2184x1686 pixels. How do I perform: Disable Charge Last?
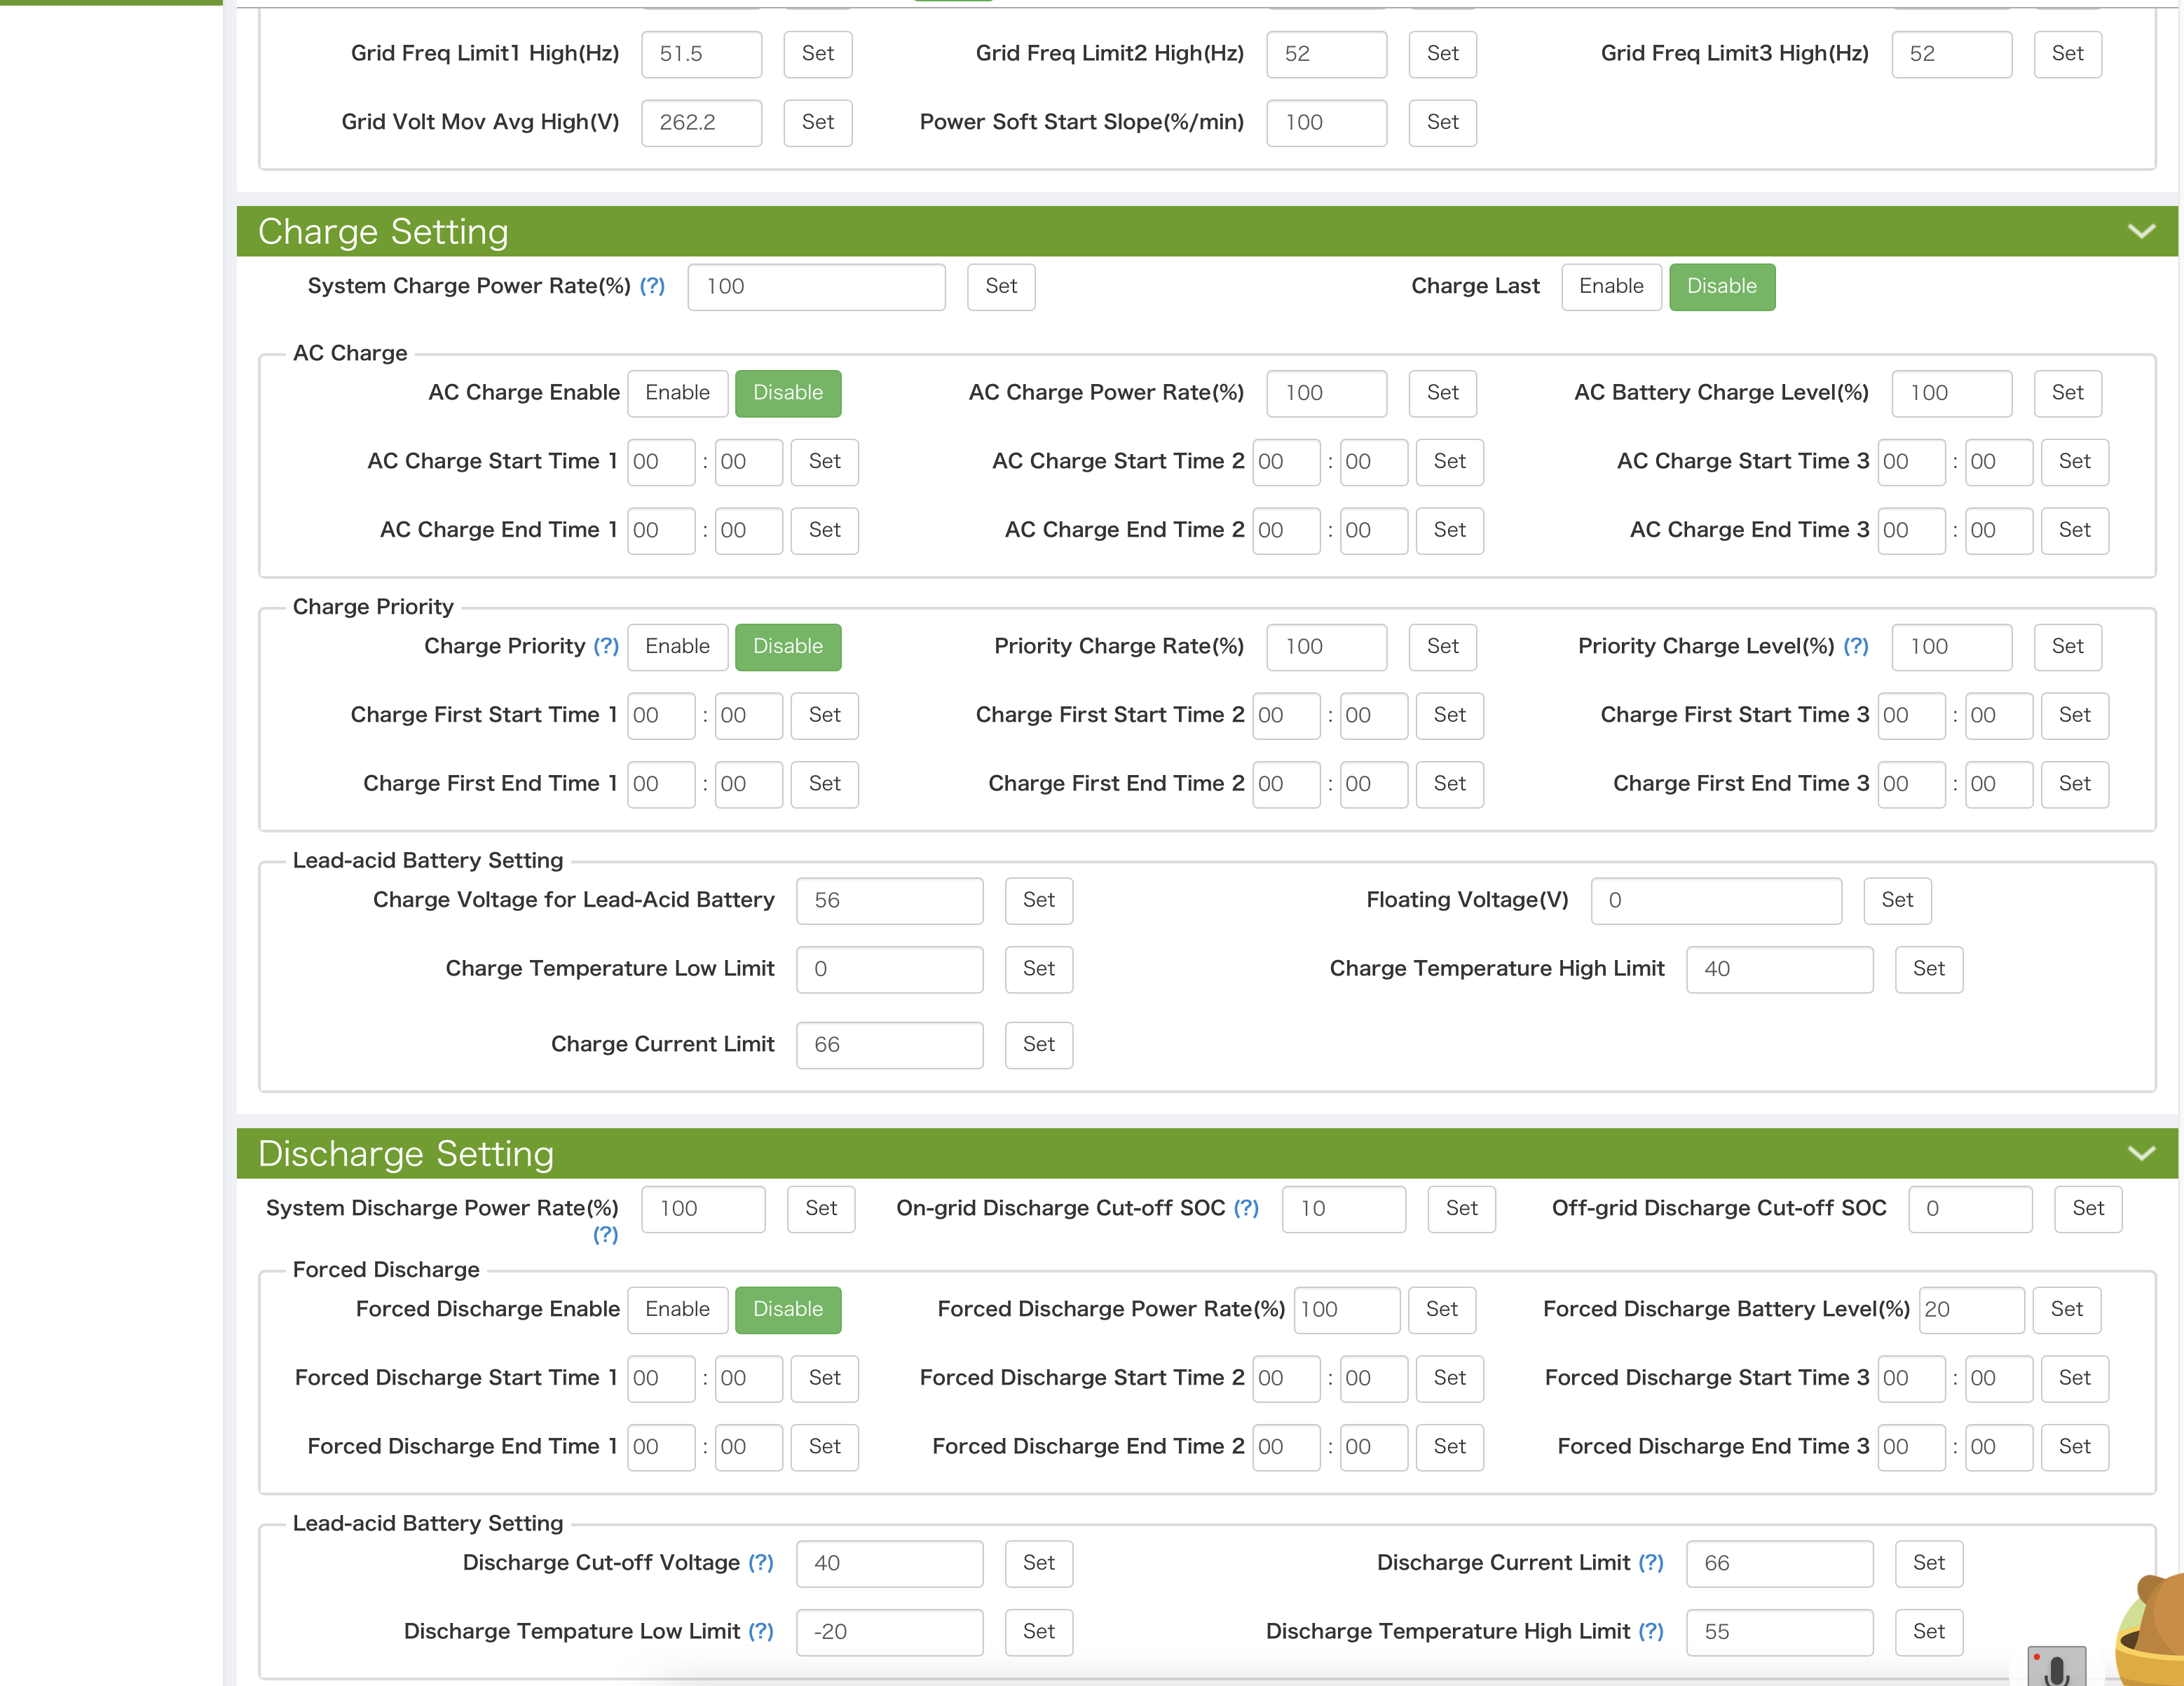pyautogui.click(x=1722, y=287)
